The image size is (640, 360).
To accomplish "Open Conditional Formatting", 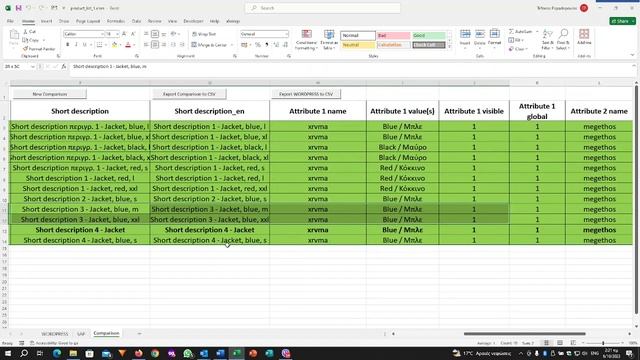I will 306,40.
